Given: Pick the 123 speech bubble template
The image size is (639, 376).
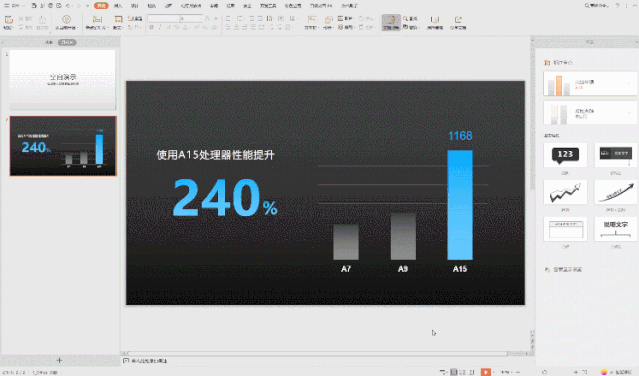Looking at the screenshot, I should 565,155.
